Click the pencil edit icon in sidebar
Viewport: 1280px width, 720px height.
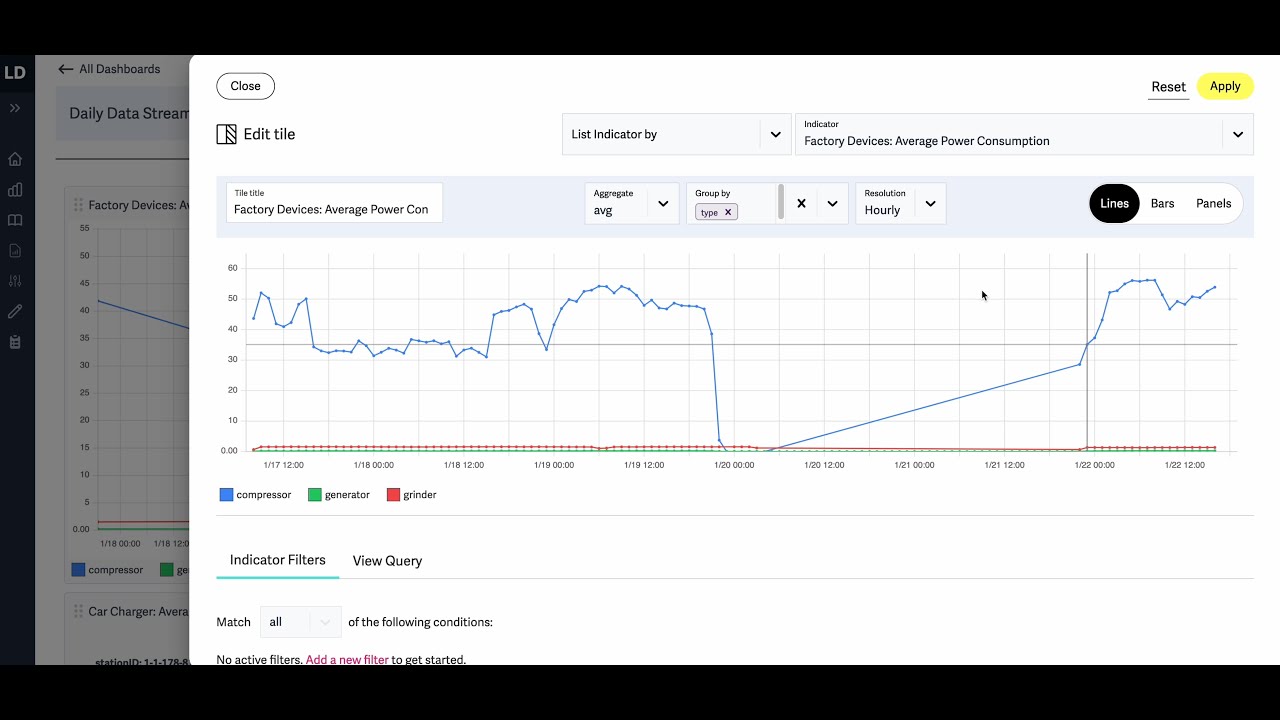(x=15, y=312)
